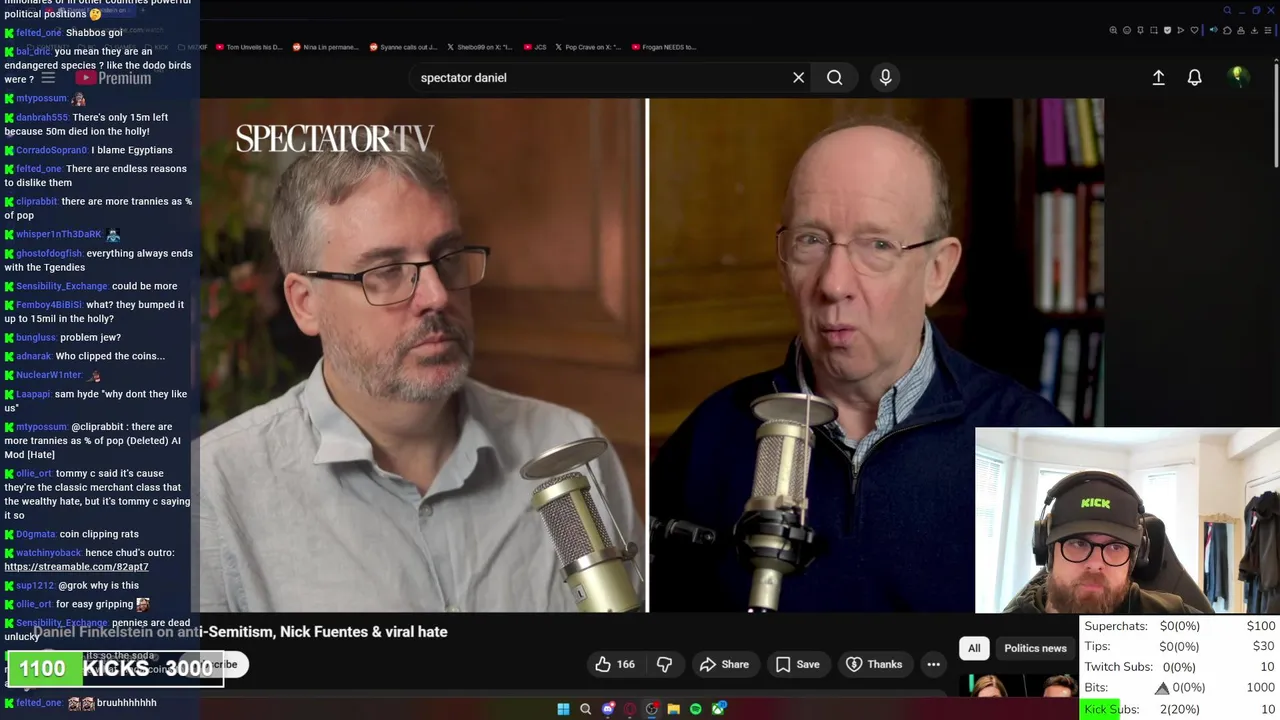Bookmark page with heart toolbar icon
This screenshot has width=1280, height=720.
[1194, 30]
